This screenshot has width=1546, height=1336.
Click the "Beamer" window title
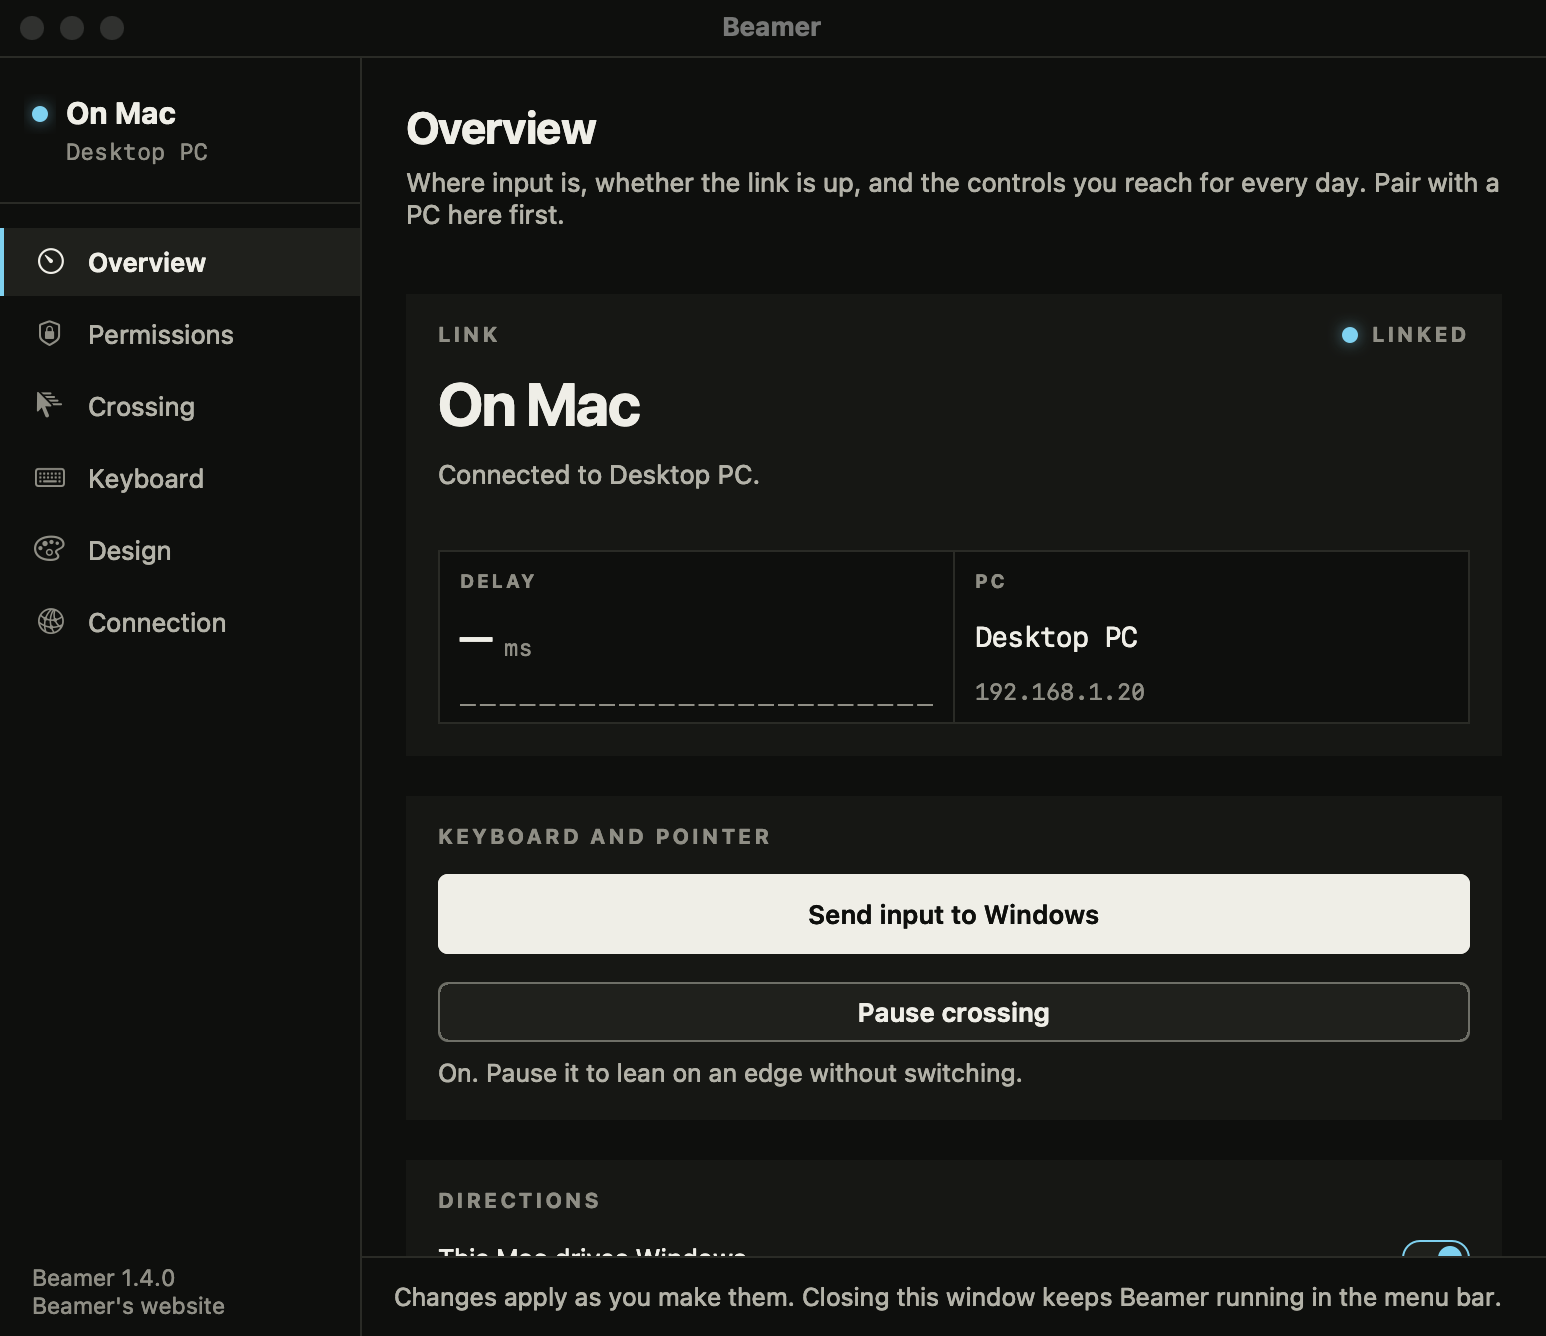[772, 27]
